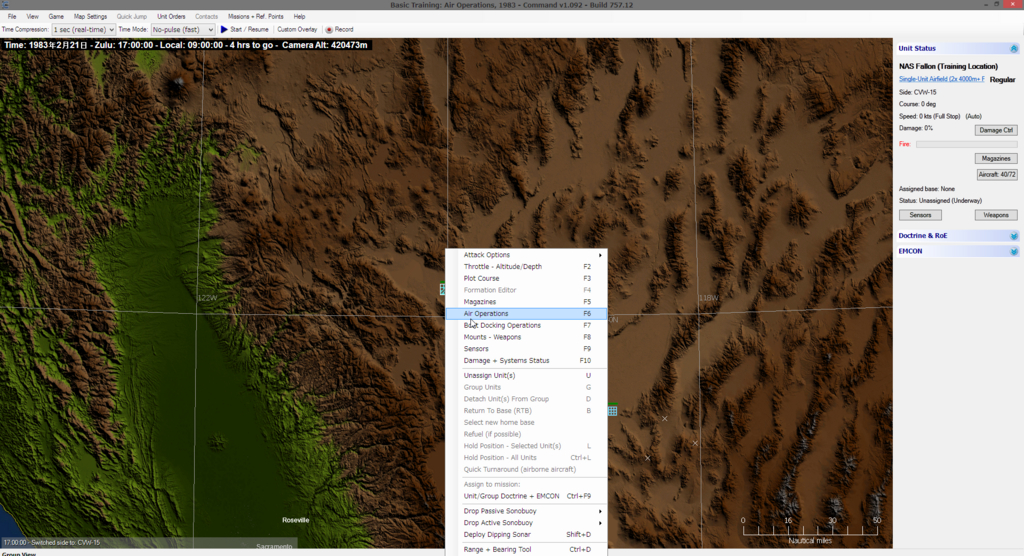Viewport: 1024px width, 556px height.
Task: Click the Damage Ctrl button
Action: (x=995, y=130)
